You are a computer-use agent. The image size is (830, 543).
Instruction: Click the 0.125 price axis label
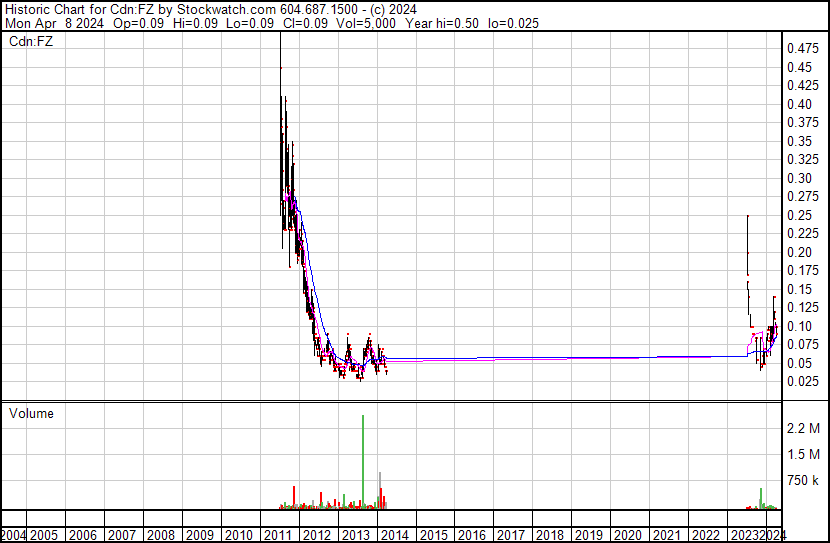(803, 307)
